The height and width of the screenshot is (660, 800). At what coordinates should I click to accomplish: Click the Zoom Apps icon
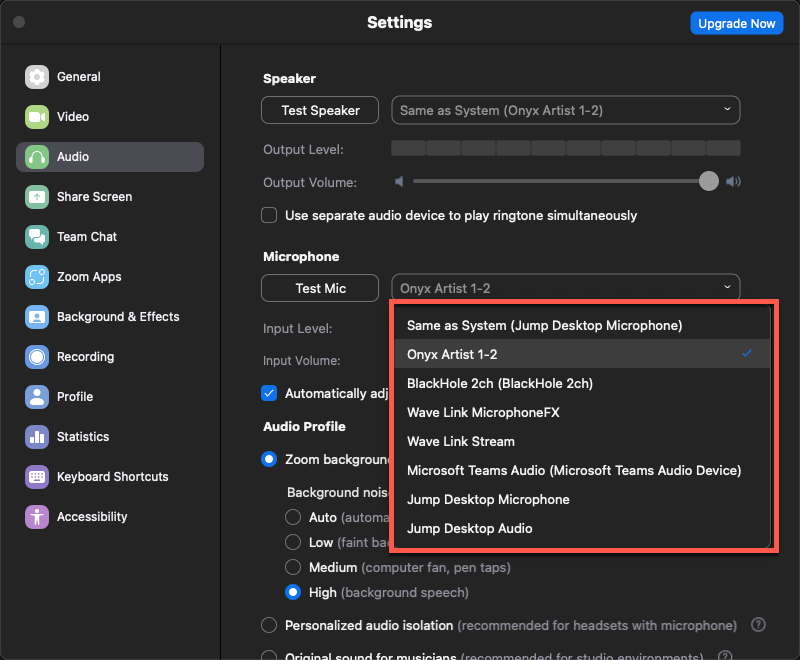tap(37, 277)
